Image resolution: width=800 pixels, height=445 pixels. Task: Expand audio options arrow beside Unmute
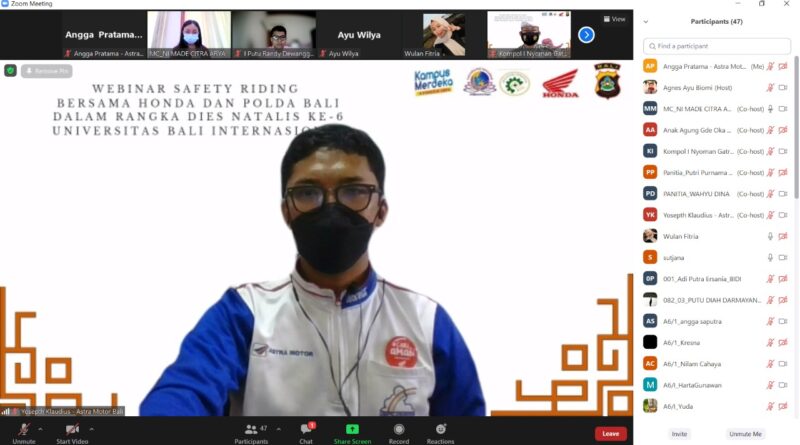[40, 429]
